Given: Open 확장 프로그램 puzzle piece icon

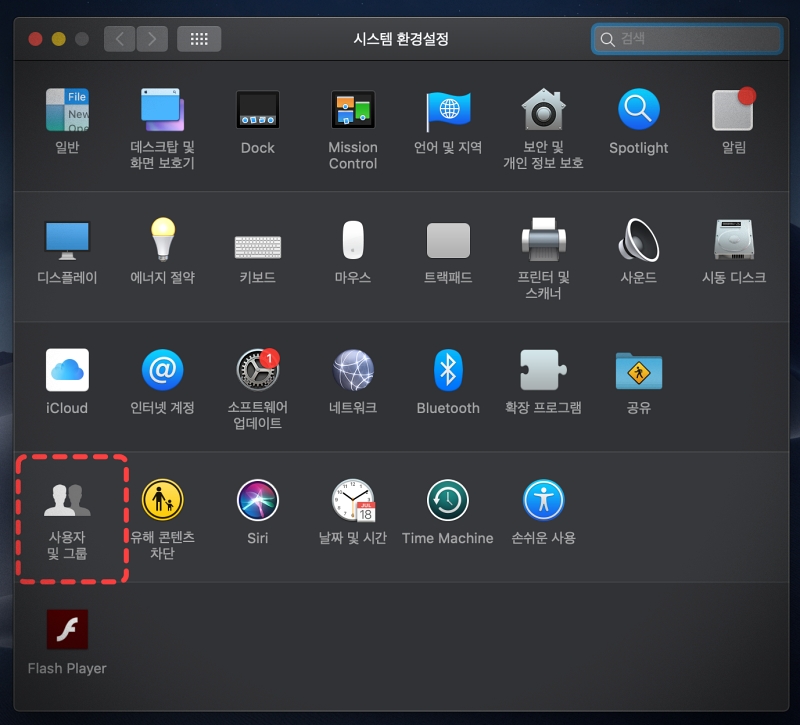Looking at the screenshot, I should (x=543, y=370).
